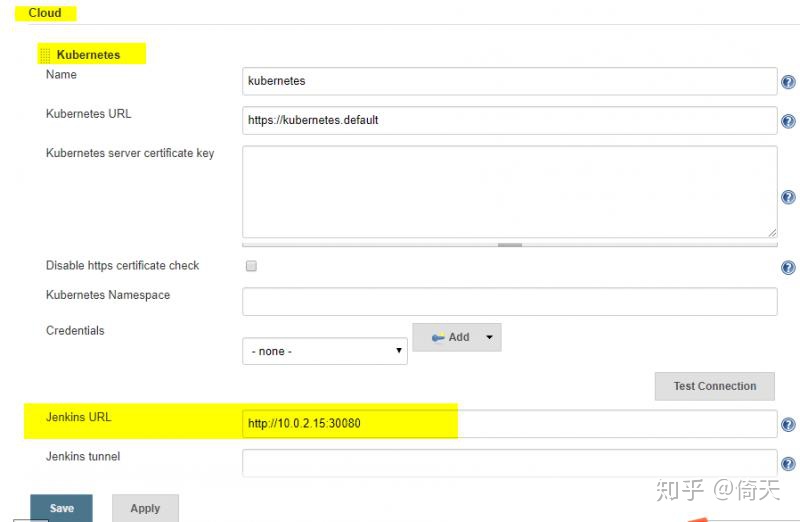Screen dimensions: 800x522
Task: Click the Add credentials button
Action: [457, 337]
